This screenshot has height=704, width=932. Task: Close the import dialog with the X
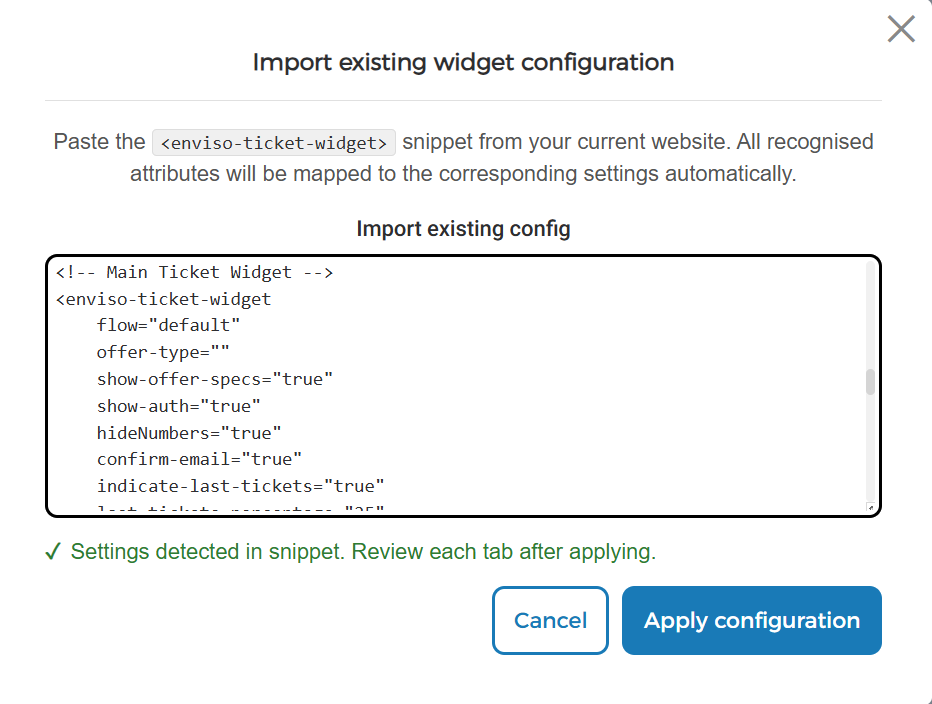pos(900,29)
